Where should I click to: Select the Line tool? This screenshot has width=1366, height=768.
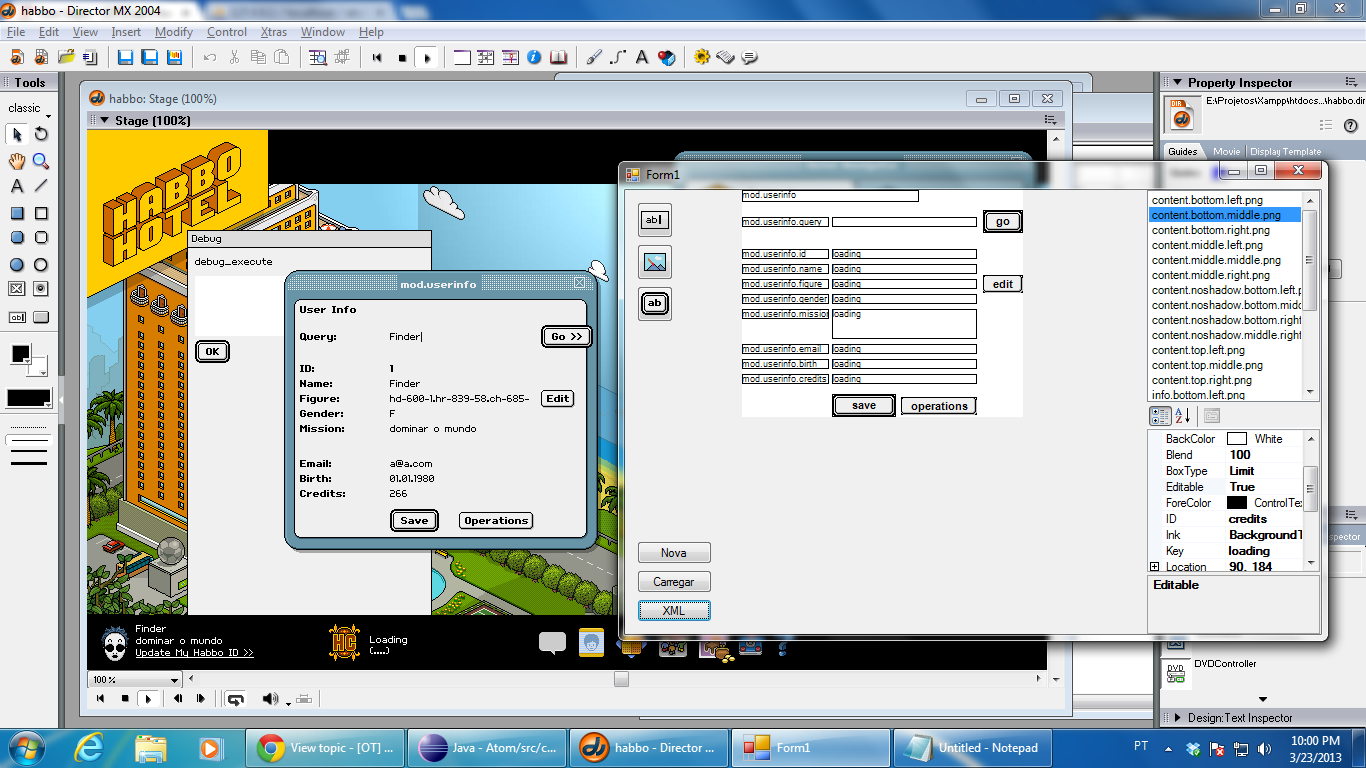coord(41,186)
